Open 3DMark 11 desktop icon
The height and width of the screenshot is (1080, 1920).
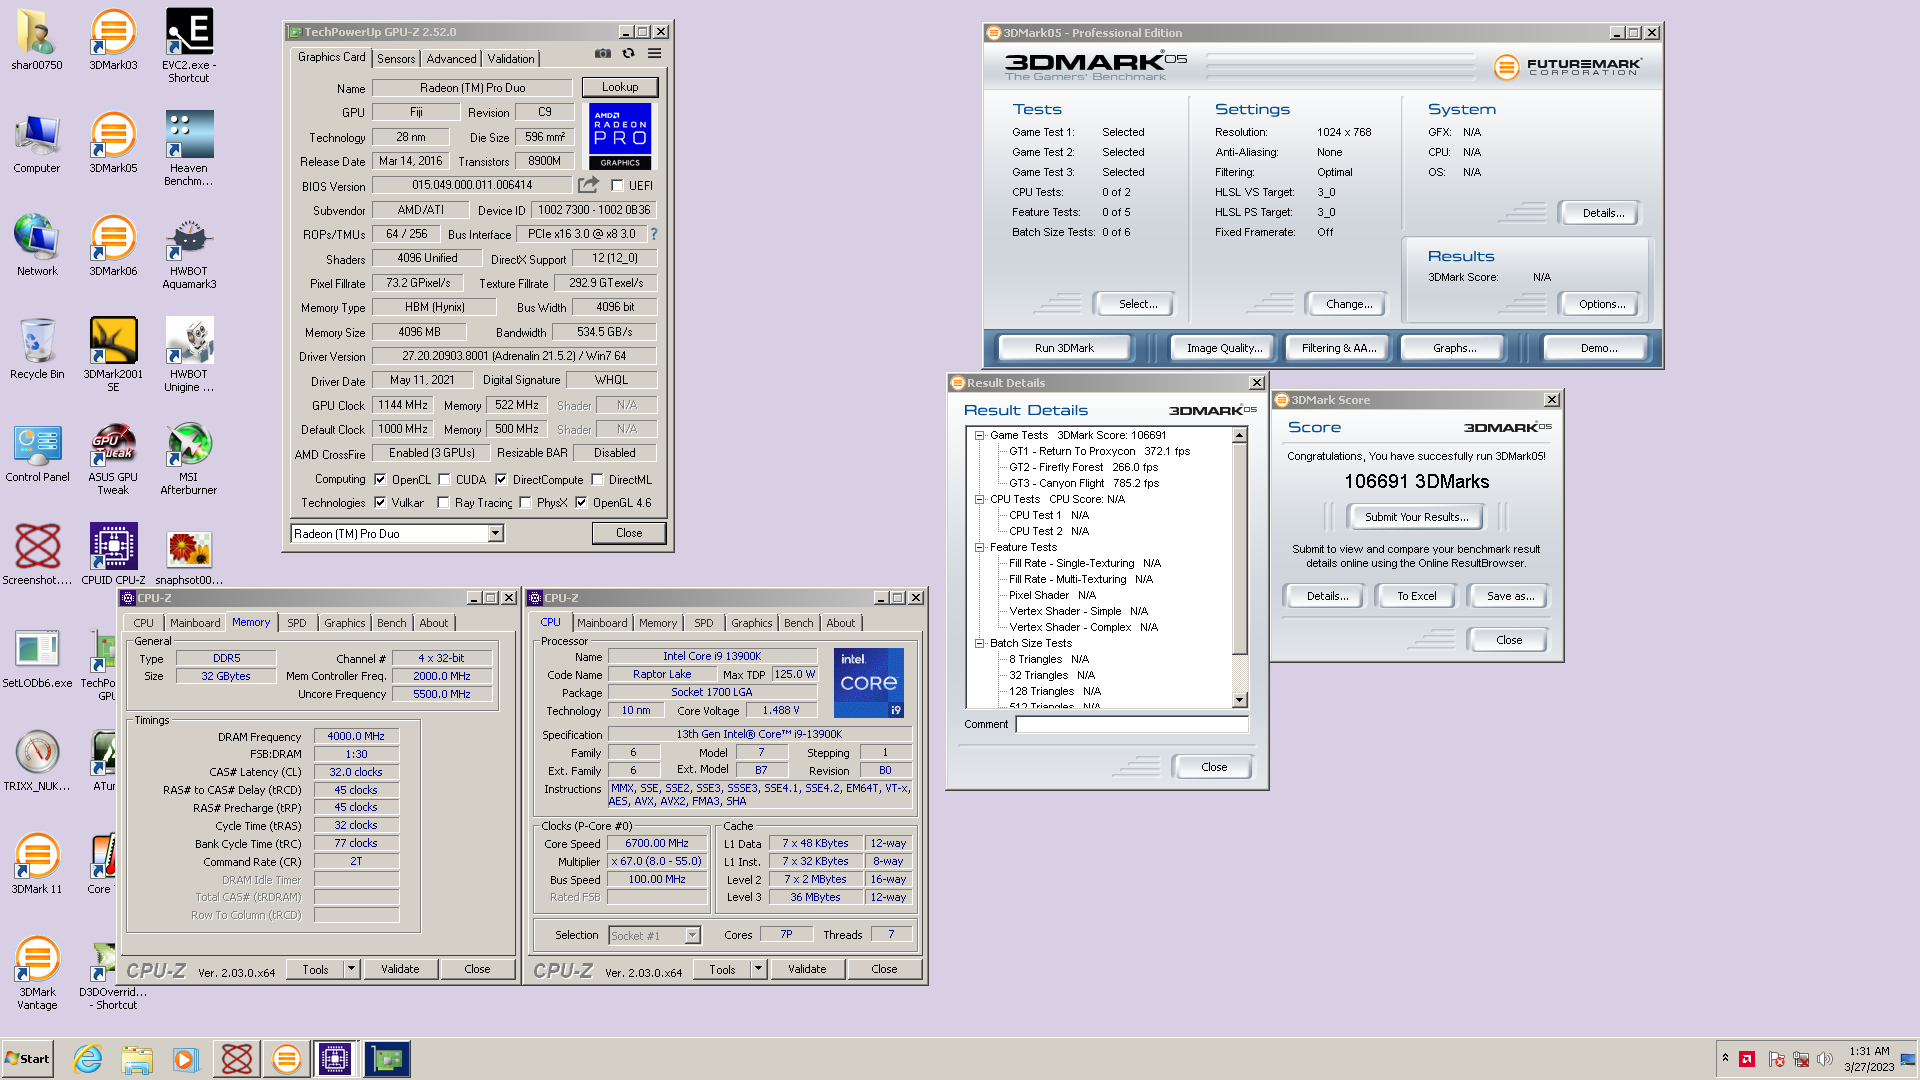pos(37,864)
